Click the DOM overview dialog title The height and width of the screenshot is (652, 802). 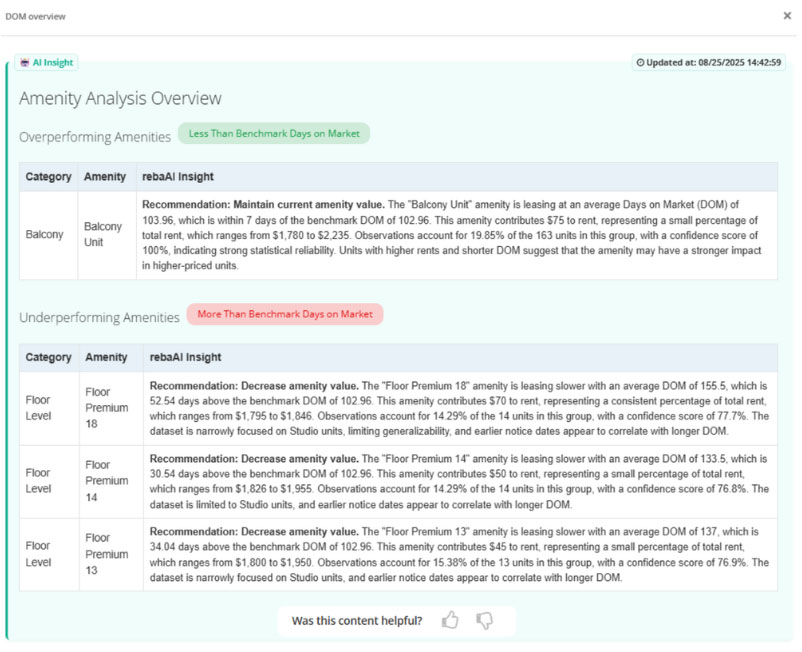tap(35, 16)
